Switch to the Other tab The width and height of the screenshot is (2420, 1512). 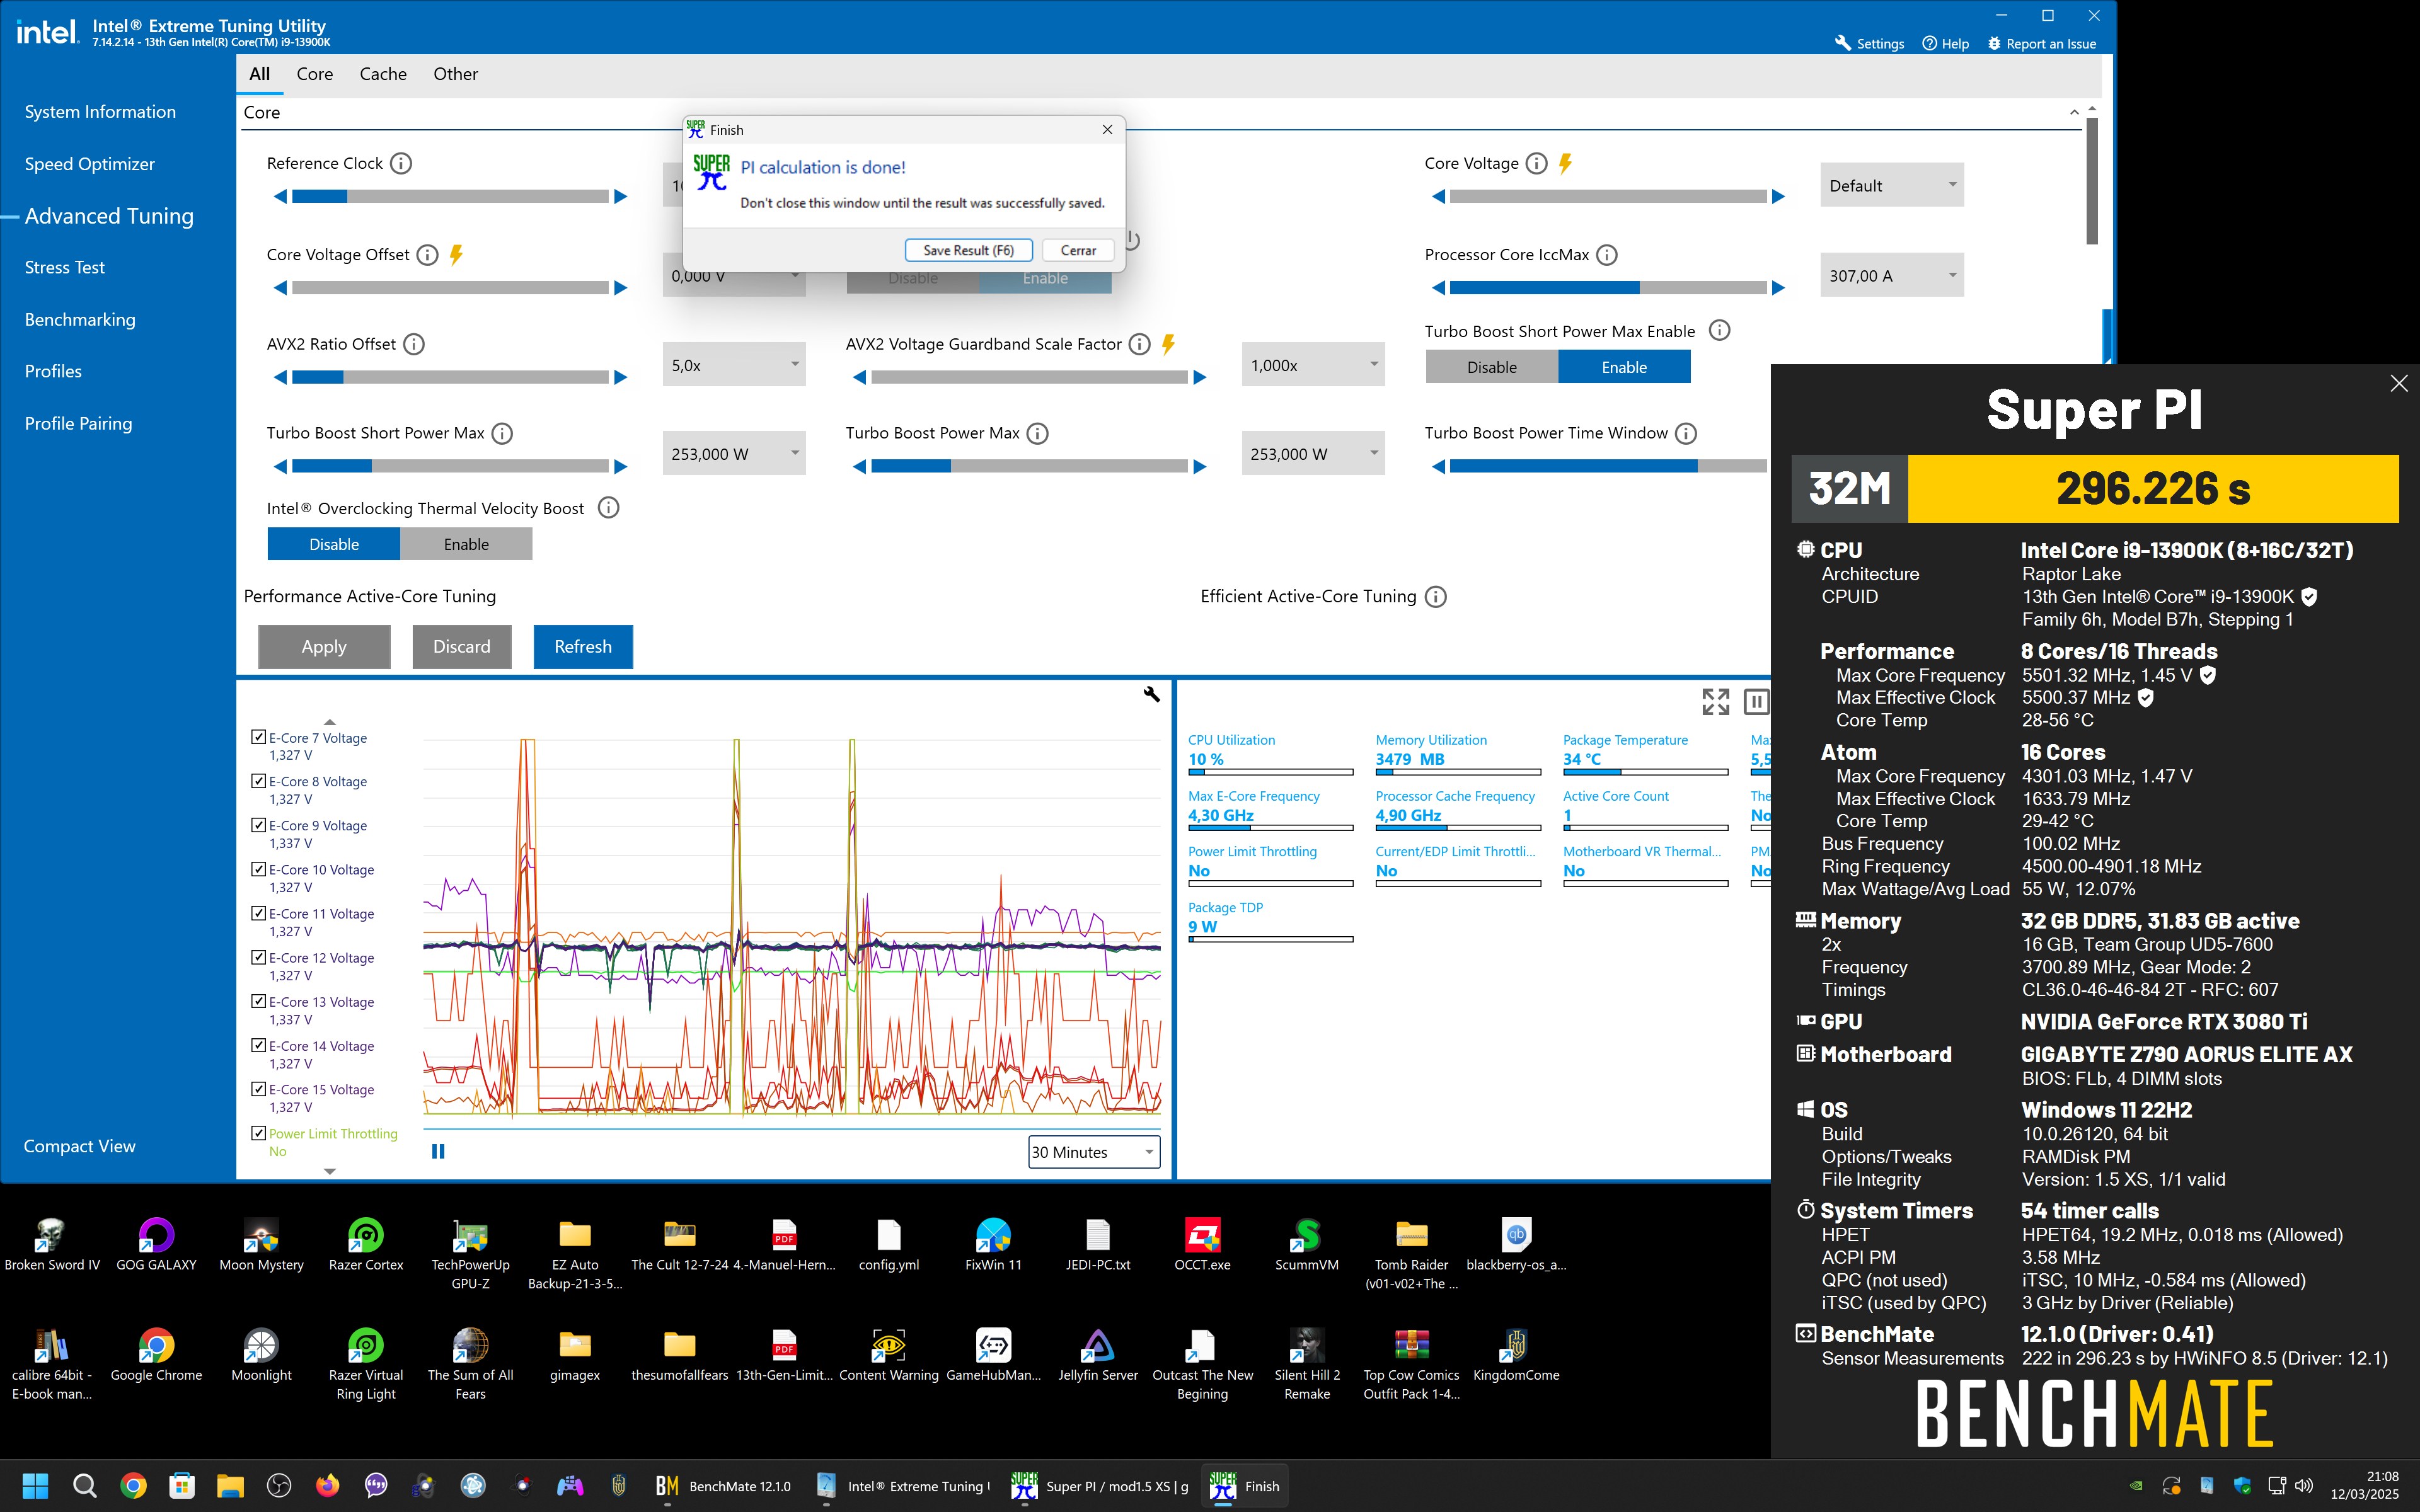click(x=455, y=74)
